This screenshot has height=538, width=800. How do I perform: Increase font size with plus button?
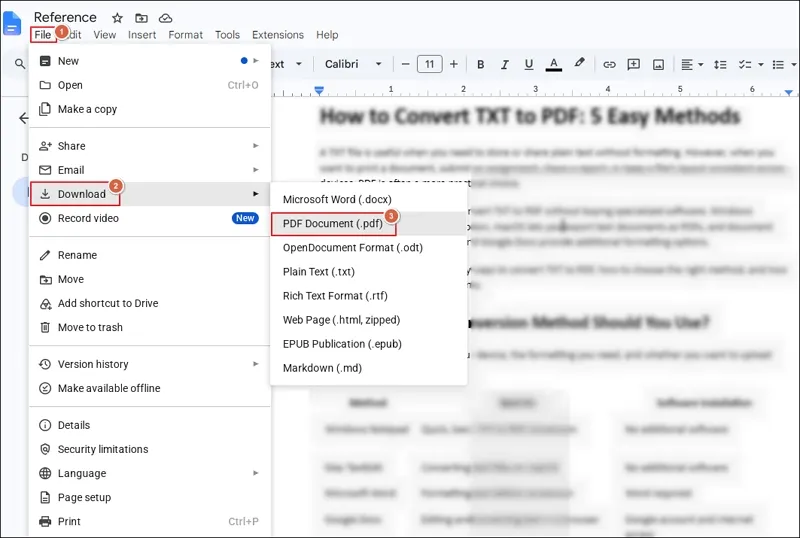tap(454, 64)
